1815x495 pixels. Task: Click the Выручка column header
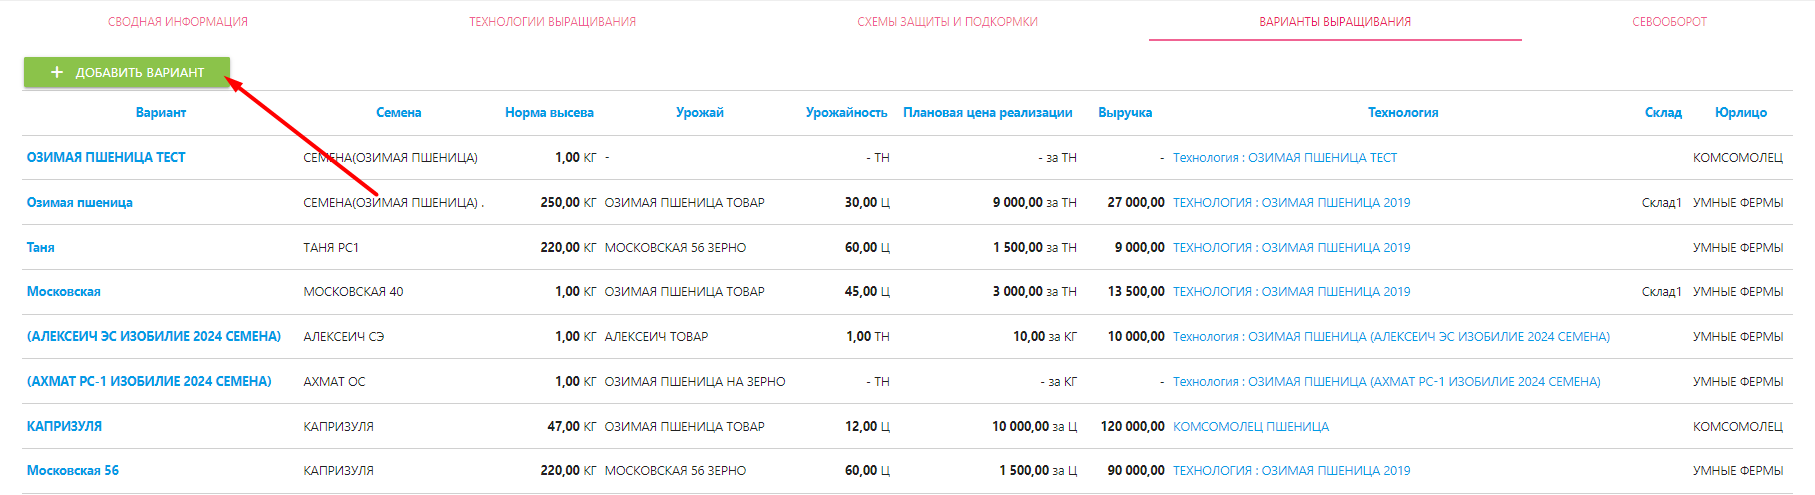[1124, 113]
